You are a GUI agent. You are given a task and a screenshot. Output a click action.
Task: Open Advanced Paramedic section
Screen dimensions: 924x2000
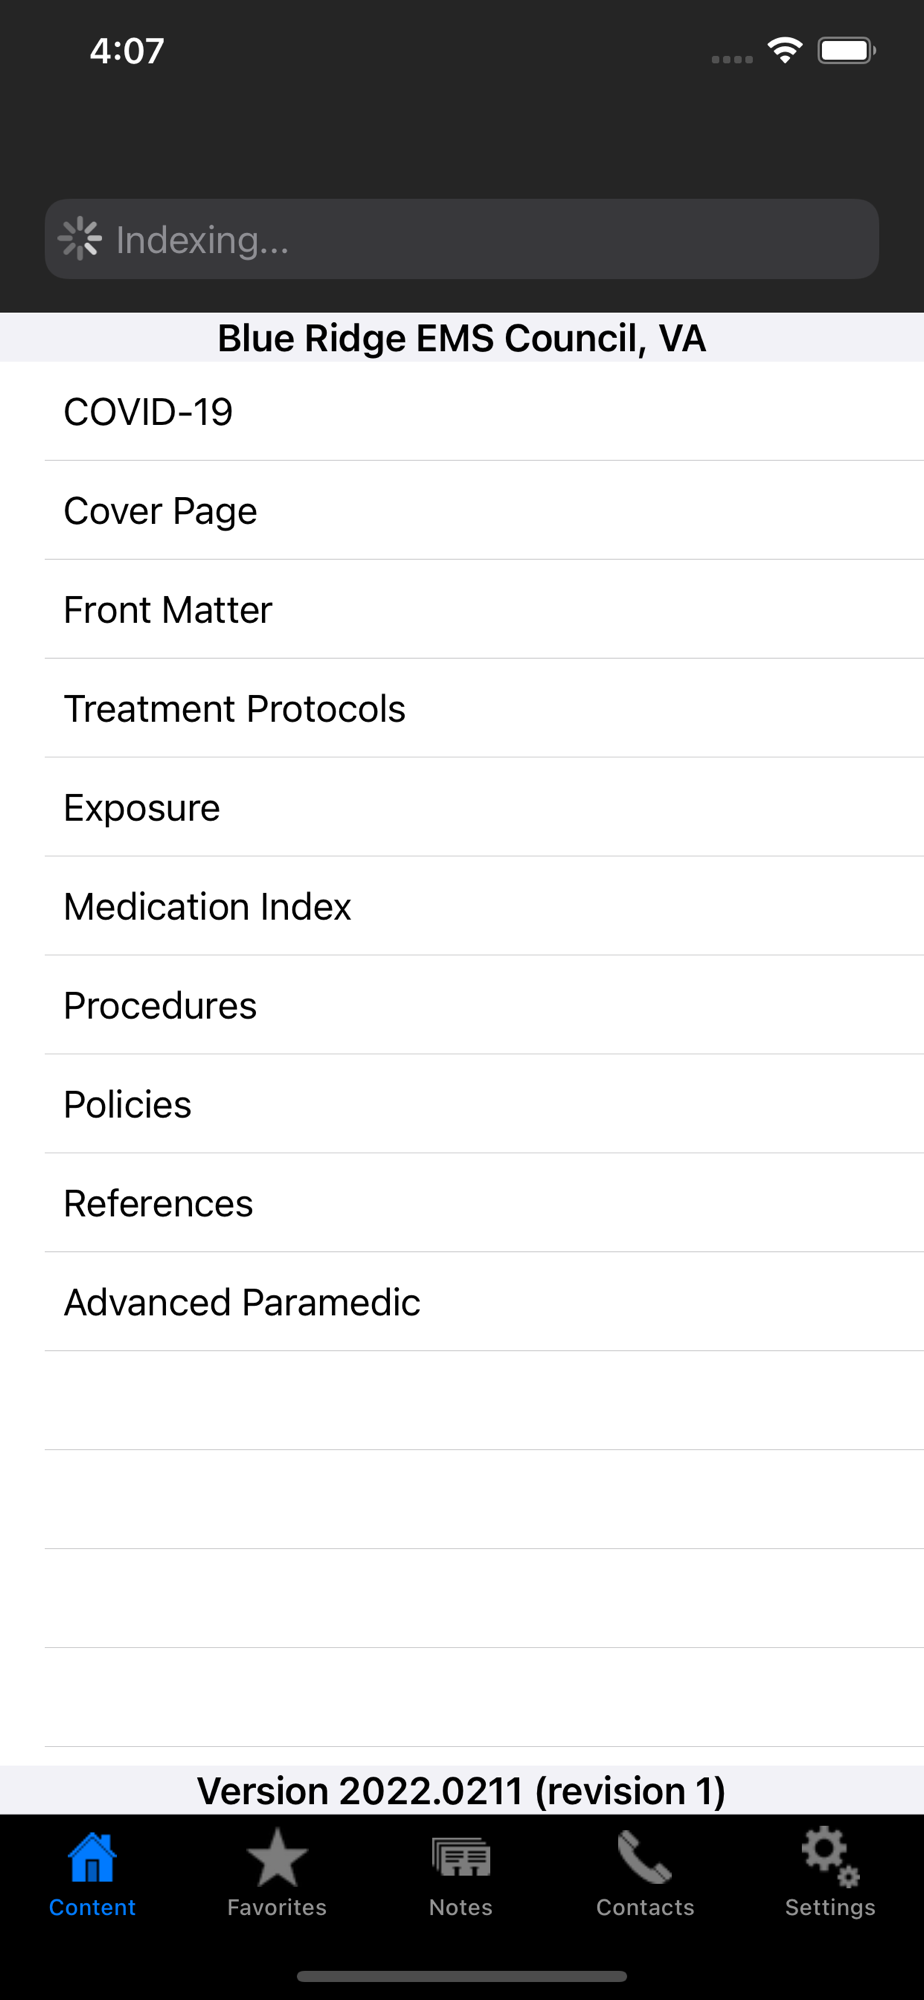pos(242,1303)
